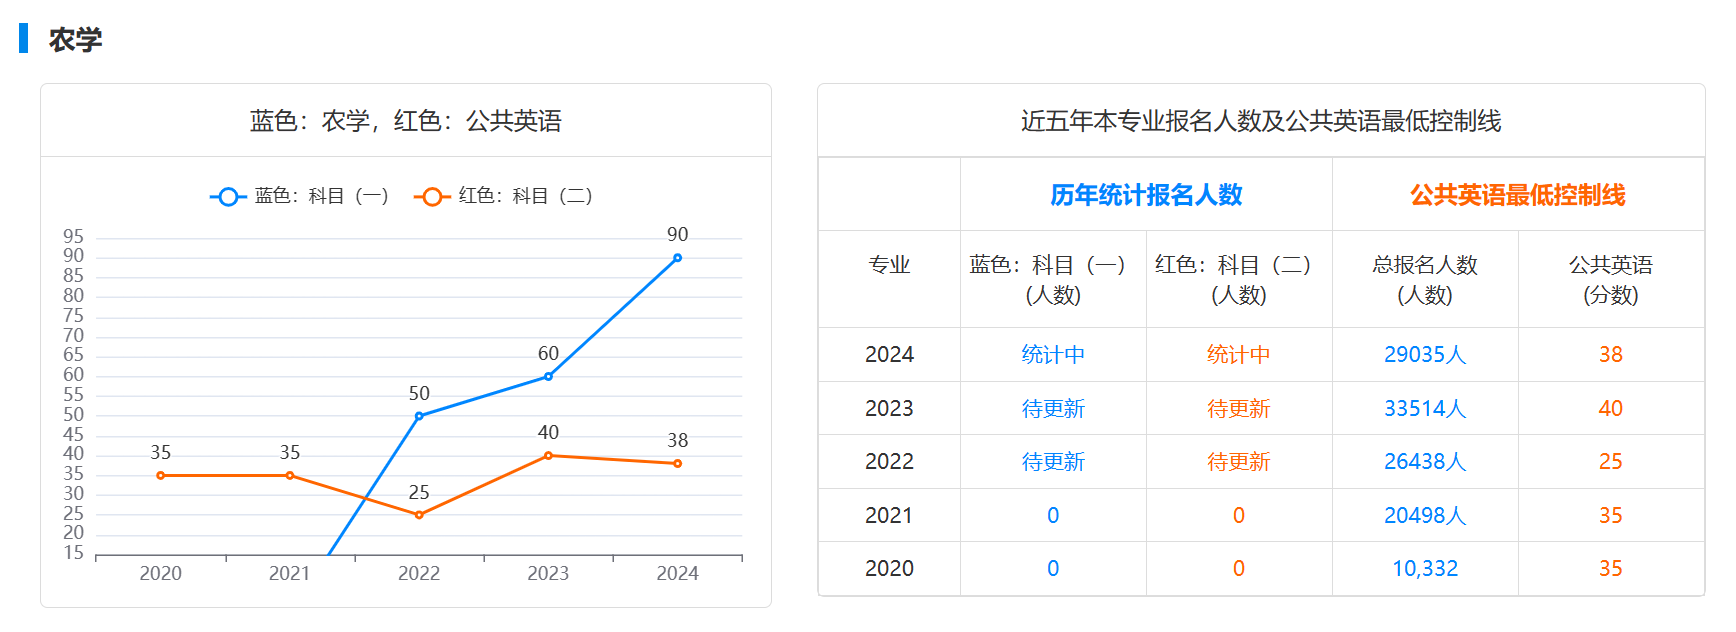Click the 历年统计报名人数 column header
Viewport: 1736px width, 632px height.
tap(1146, 195)
